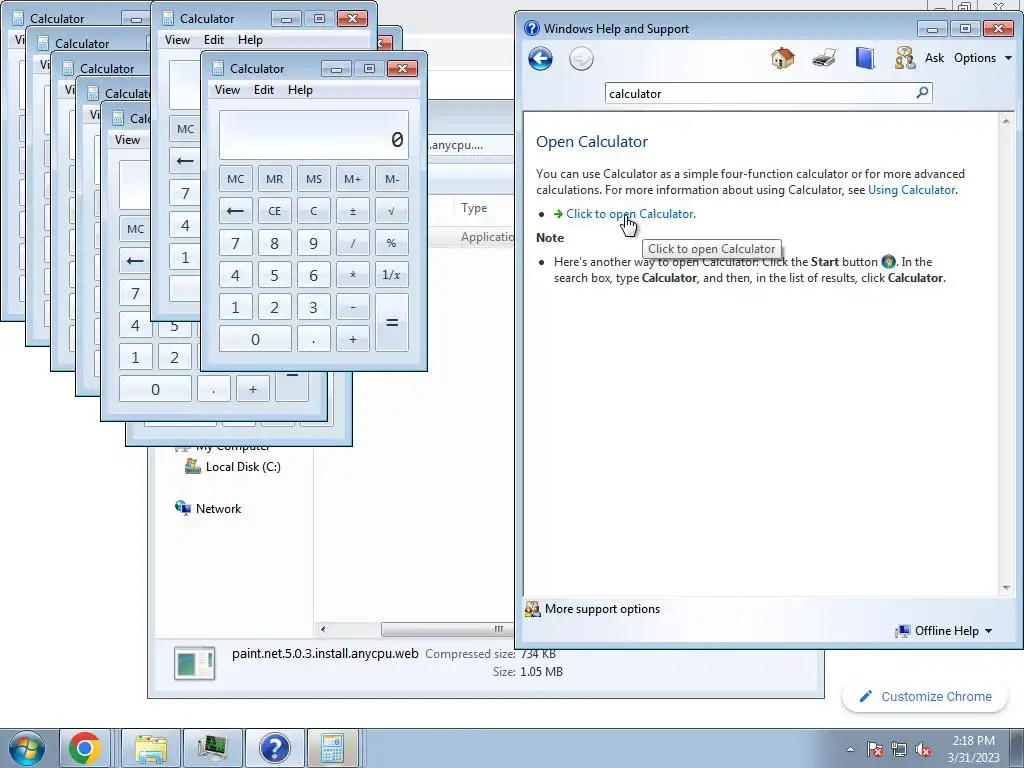Show hidden tray icons arrow
1024x768 pixels.
point(850,749)
